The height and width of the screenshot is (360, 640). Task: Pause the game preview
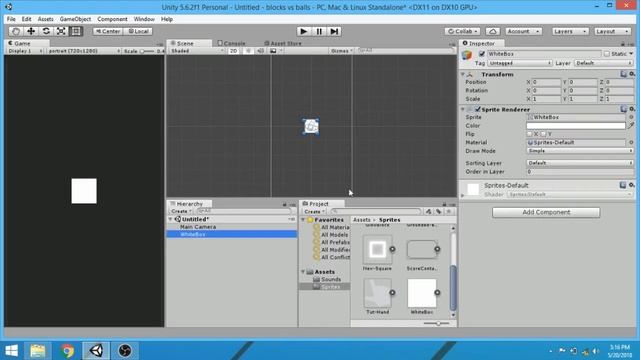click(319, 31)
